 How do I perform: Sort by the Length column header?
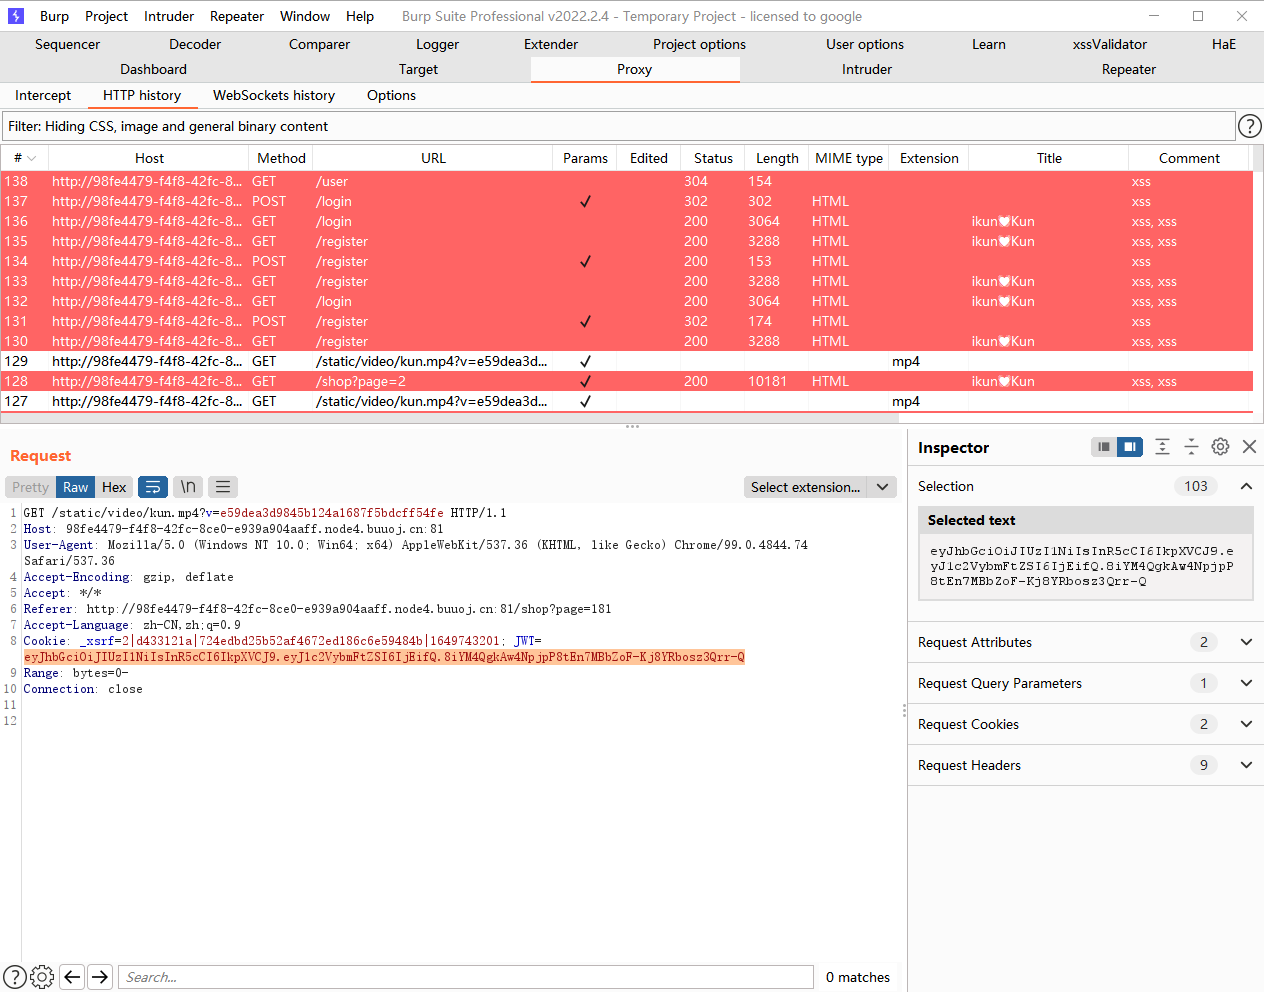coord(777,158)
